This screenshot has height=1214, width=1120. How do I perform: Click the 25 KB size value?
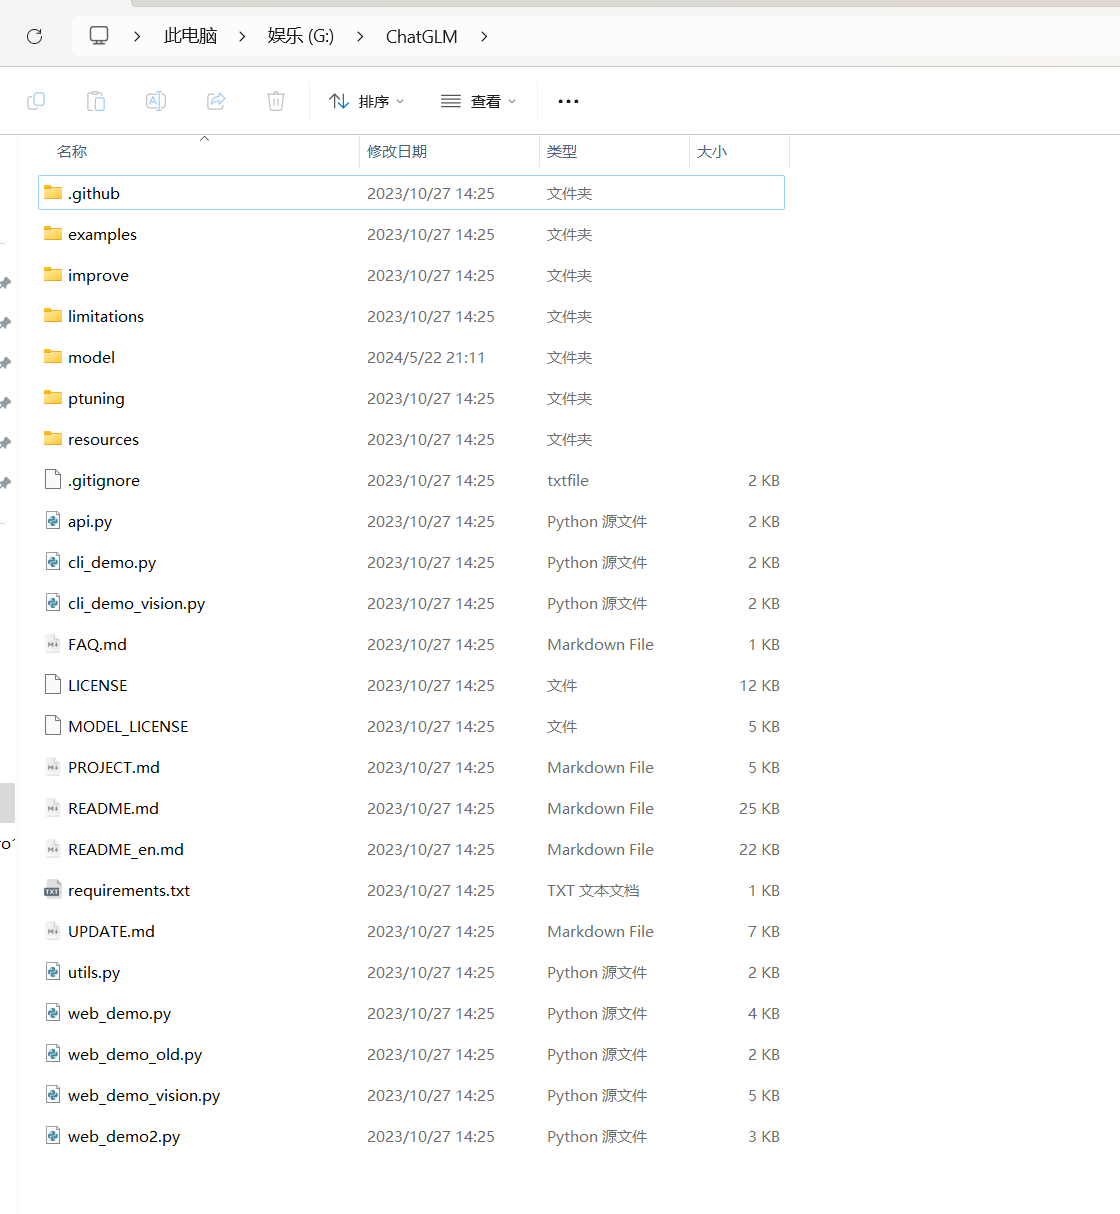(x=759, y=808)
